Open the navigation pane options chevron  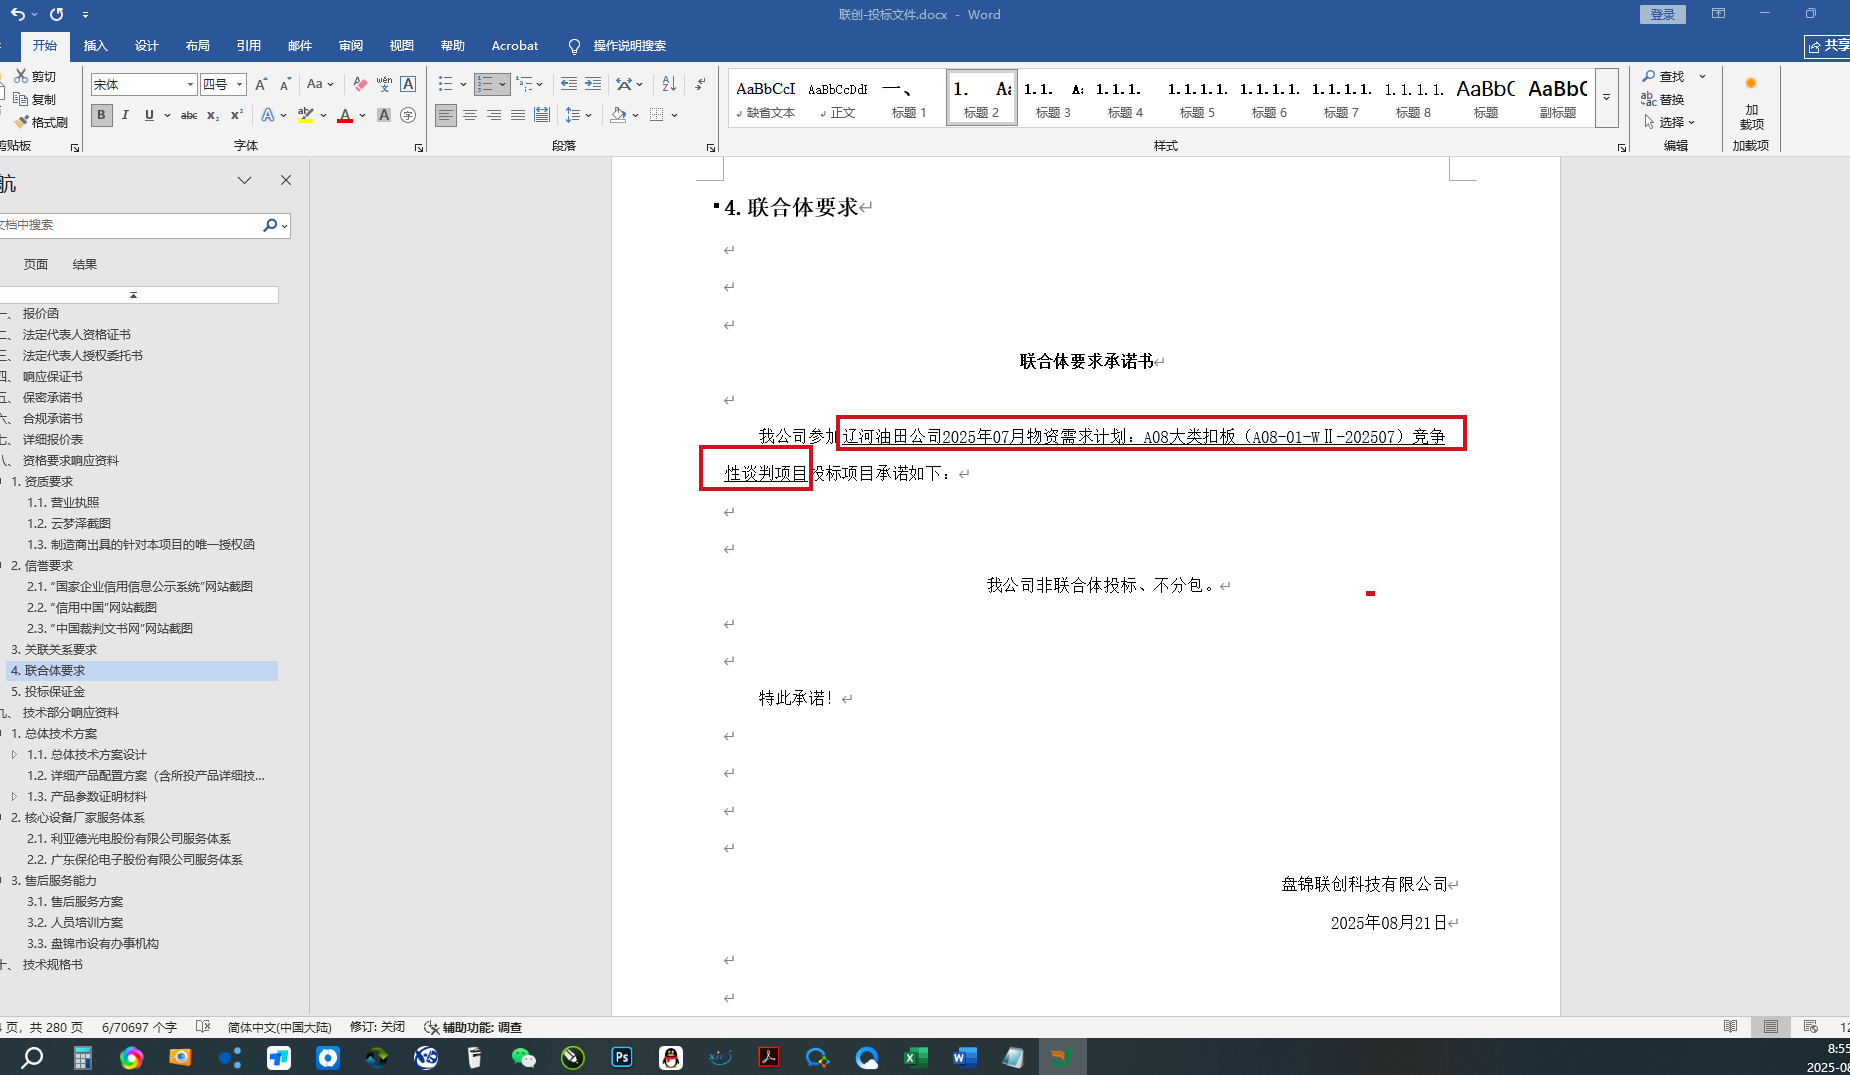pyautogui.click(x=244, y=180)
